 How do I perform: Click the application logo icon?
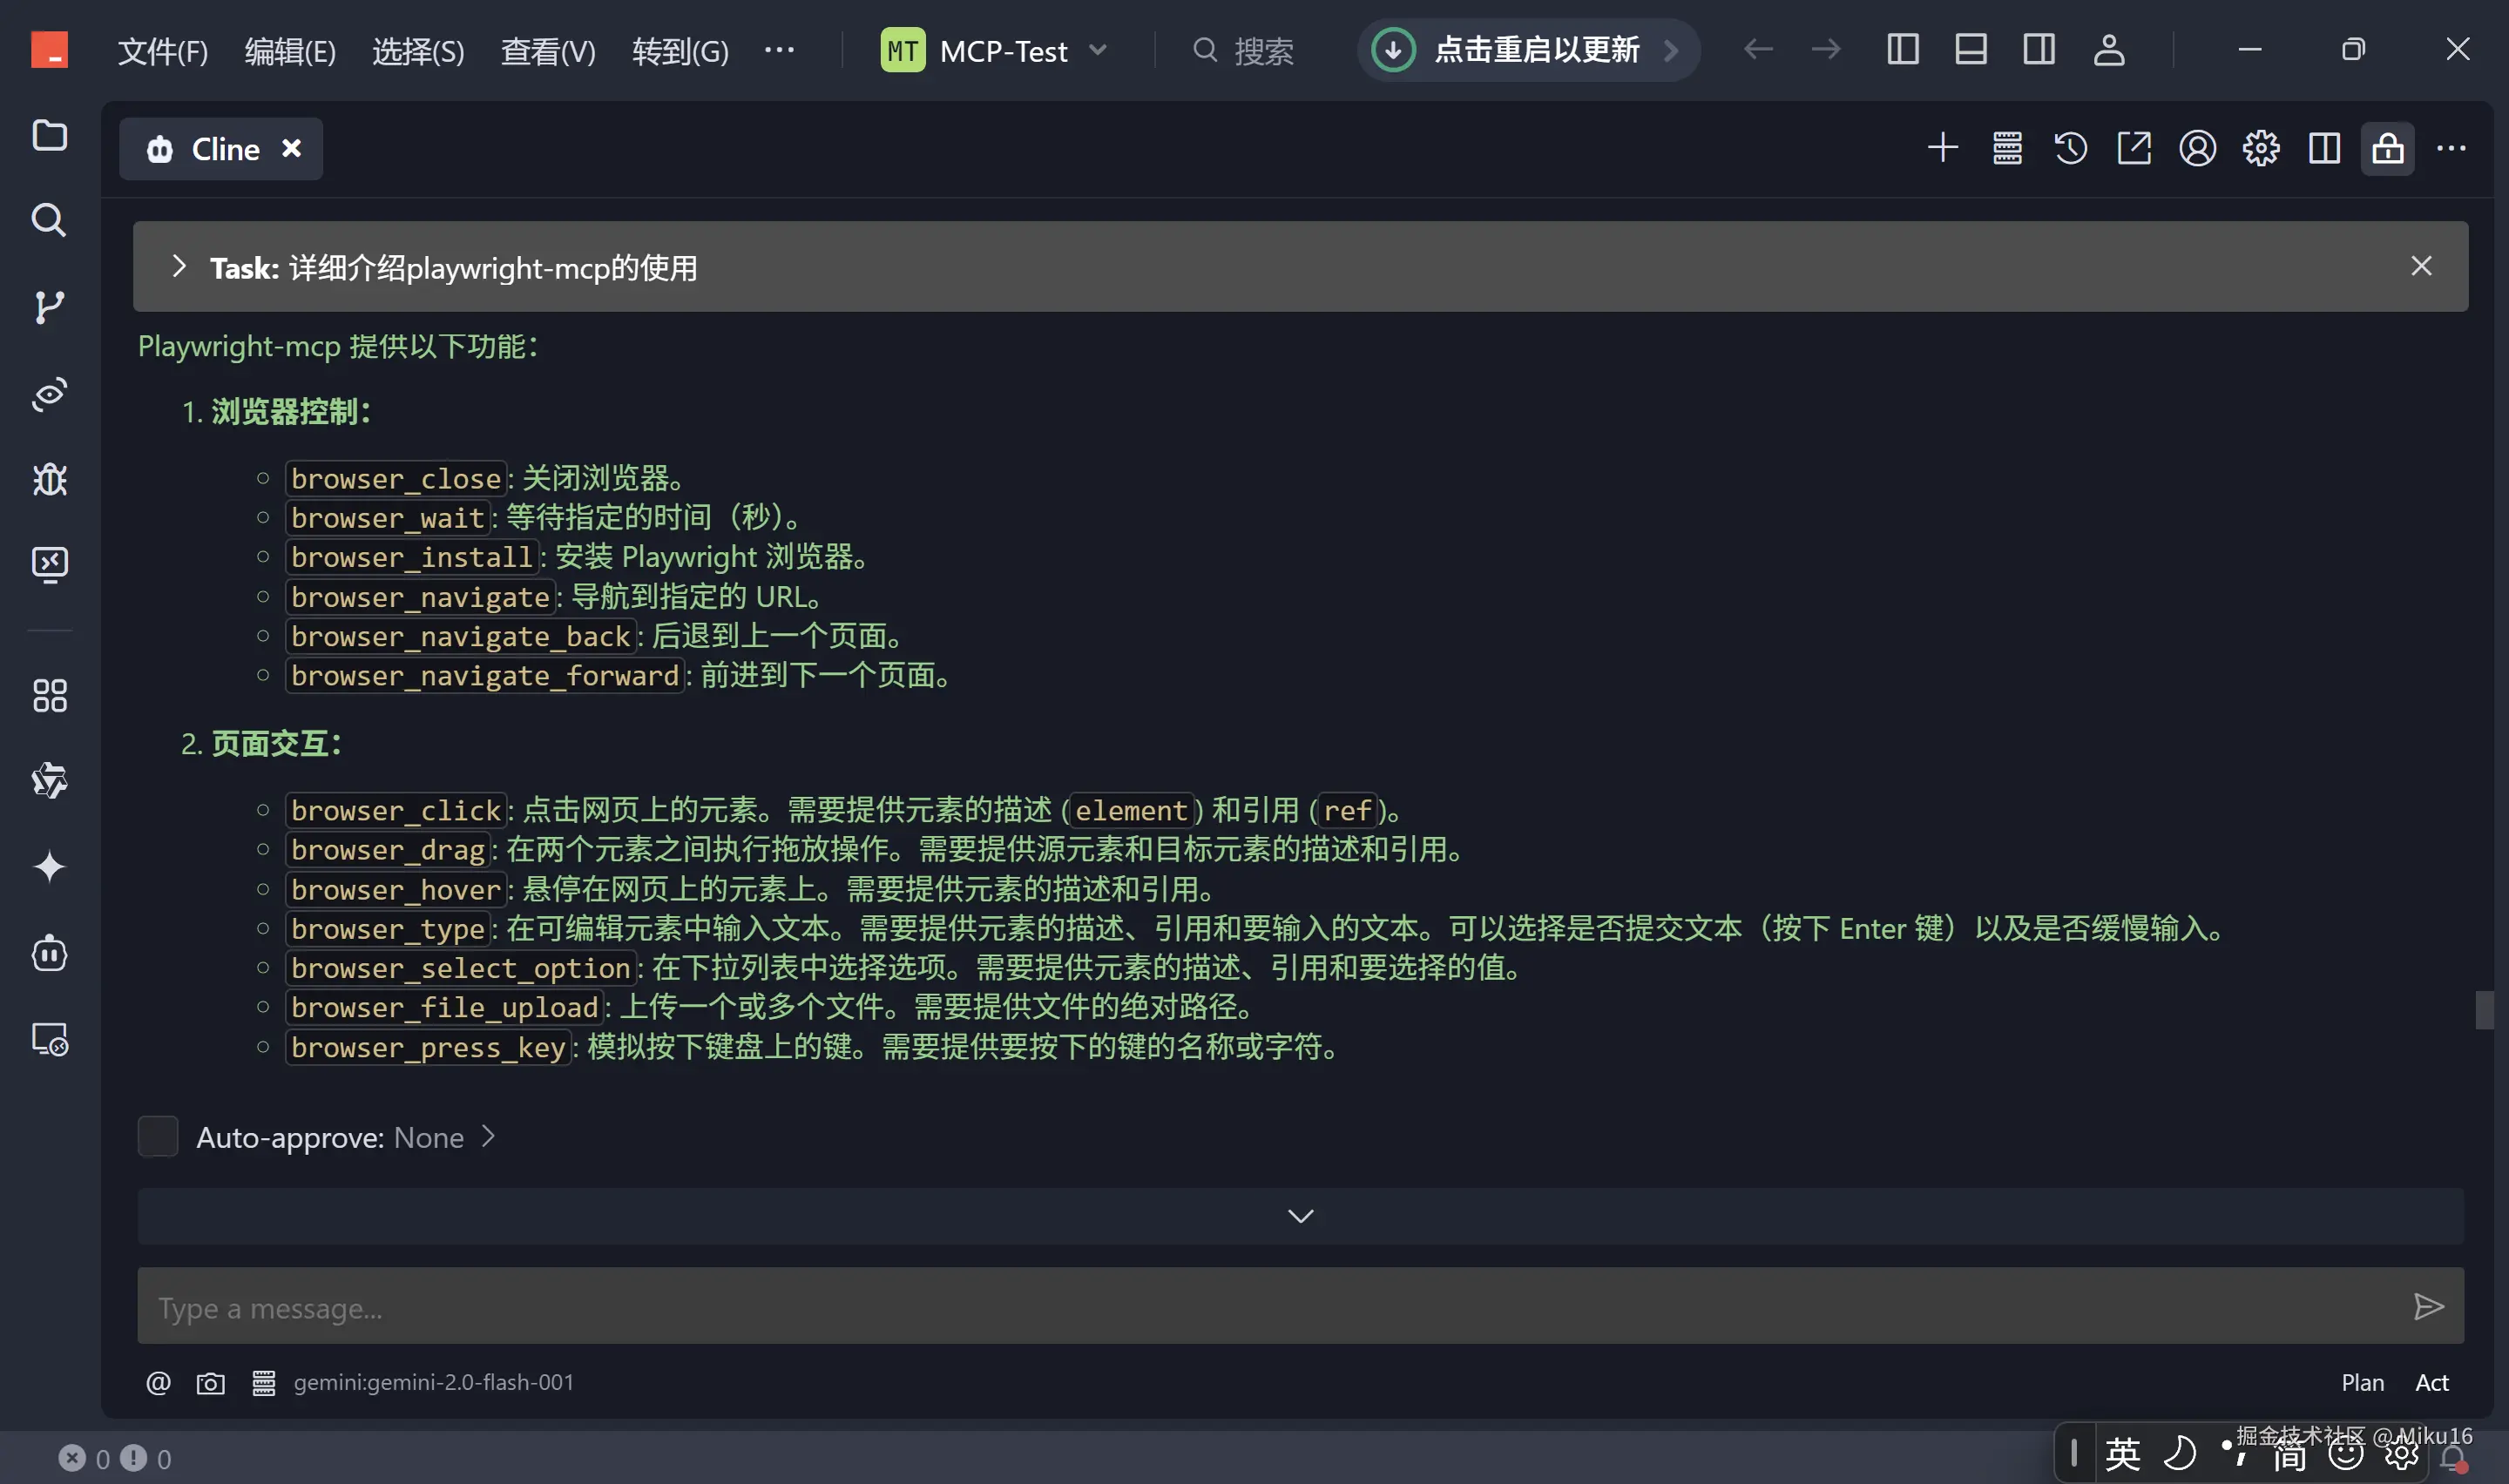[x=49, y=49]
